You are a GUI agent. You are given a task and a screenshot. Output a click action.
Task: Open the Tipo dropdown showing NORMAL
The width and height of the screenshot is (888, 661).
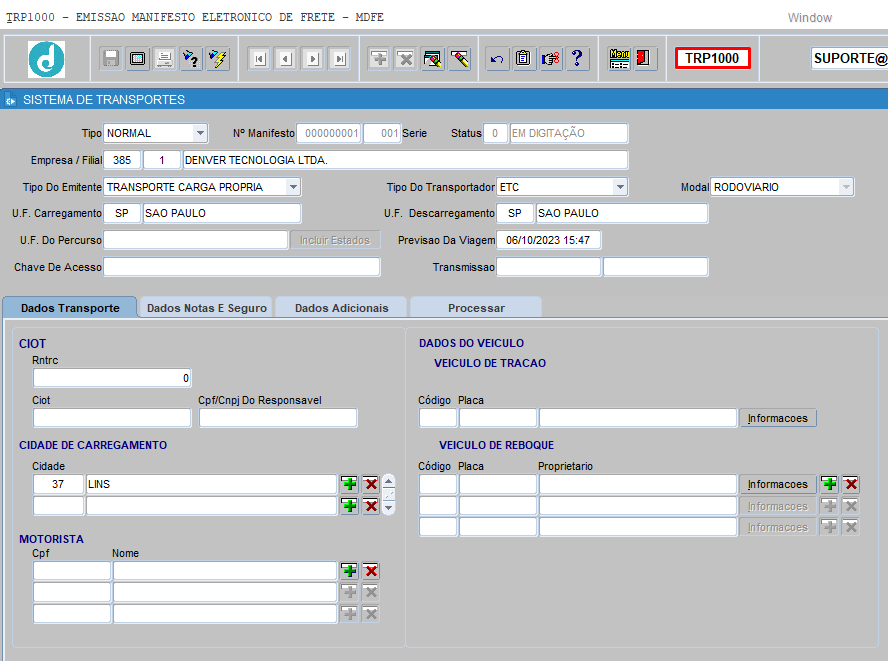click(x=200, y=133)
